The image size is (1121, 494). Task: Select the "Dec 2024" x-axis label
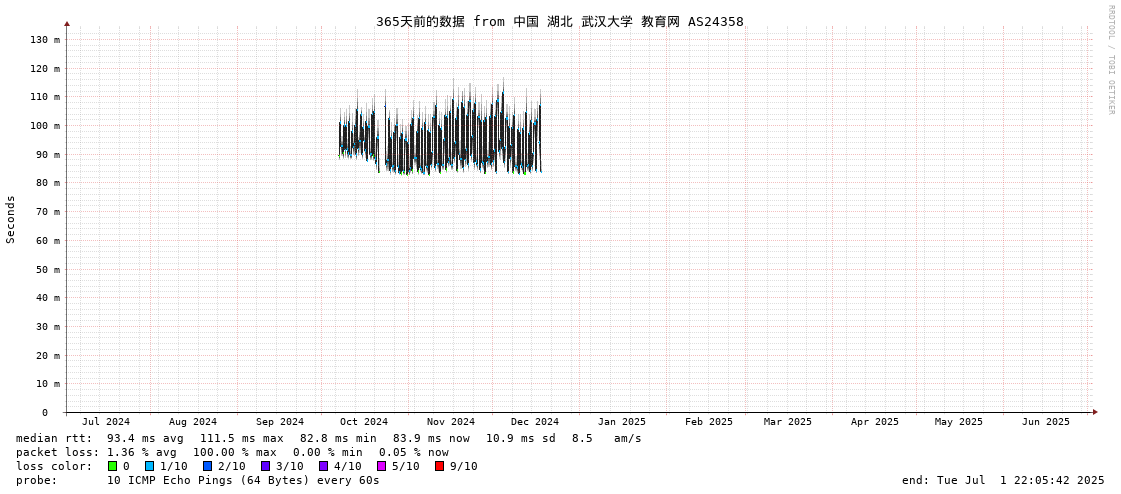(535, 422)
